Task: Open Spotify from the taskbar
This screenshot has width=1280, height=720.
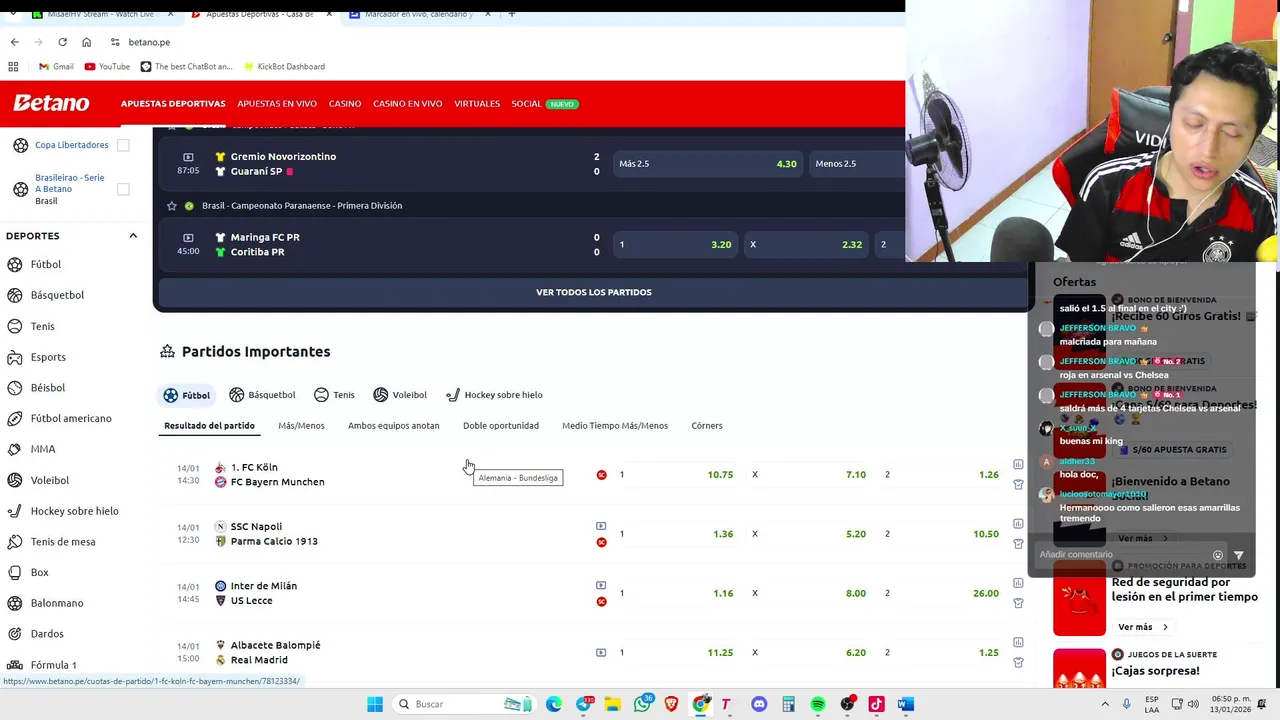Action: click(x=818, y=704)
